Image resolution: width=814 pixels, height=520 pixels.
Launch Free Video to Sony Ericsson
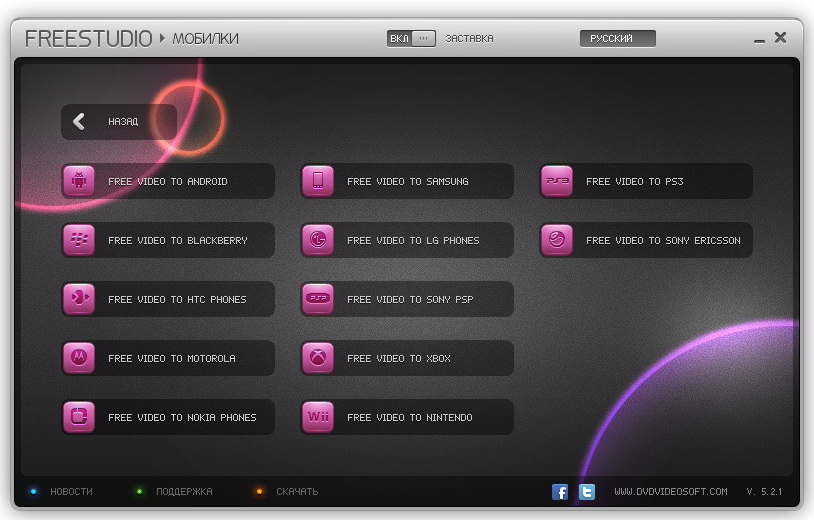tap(646, 240)
